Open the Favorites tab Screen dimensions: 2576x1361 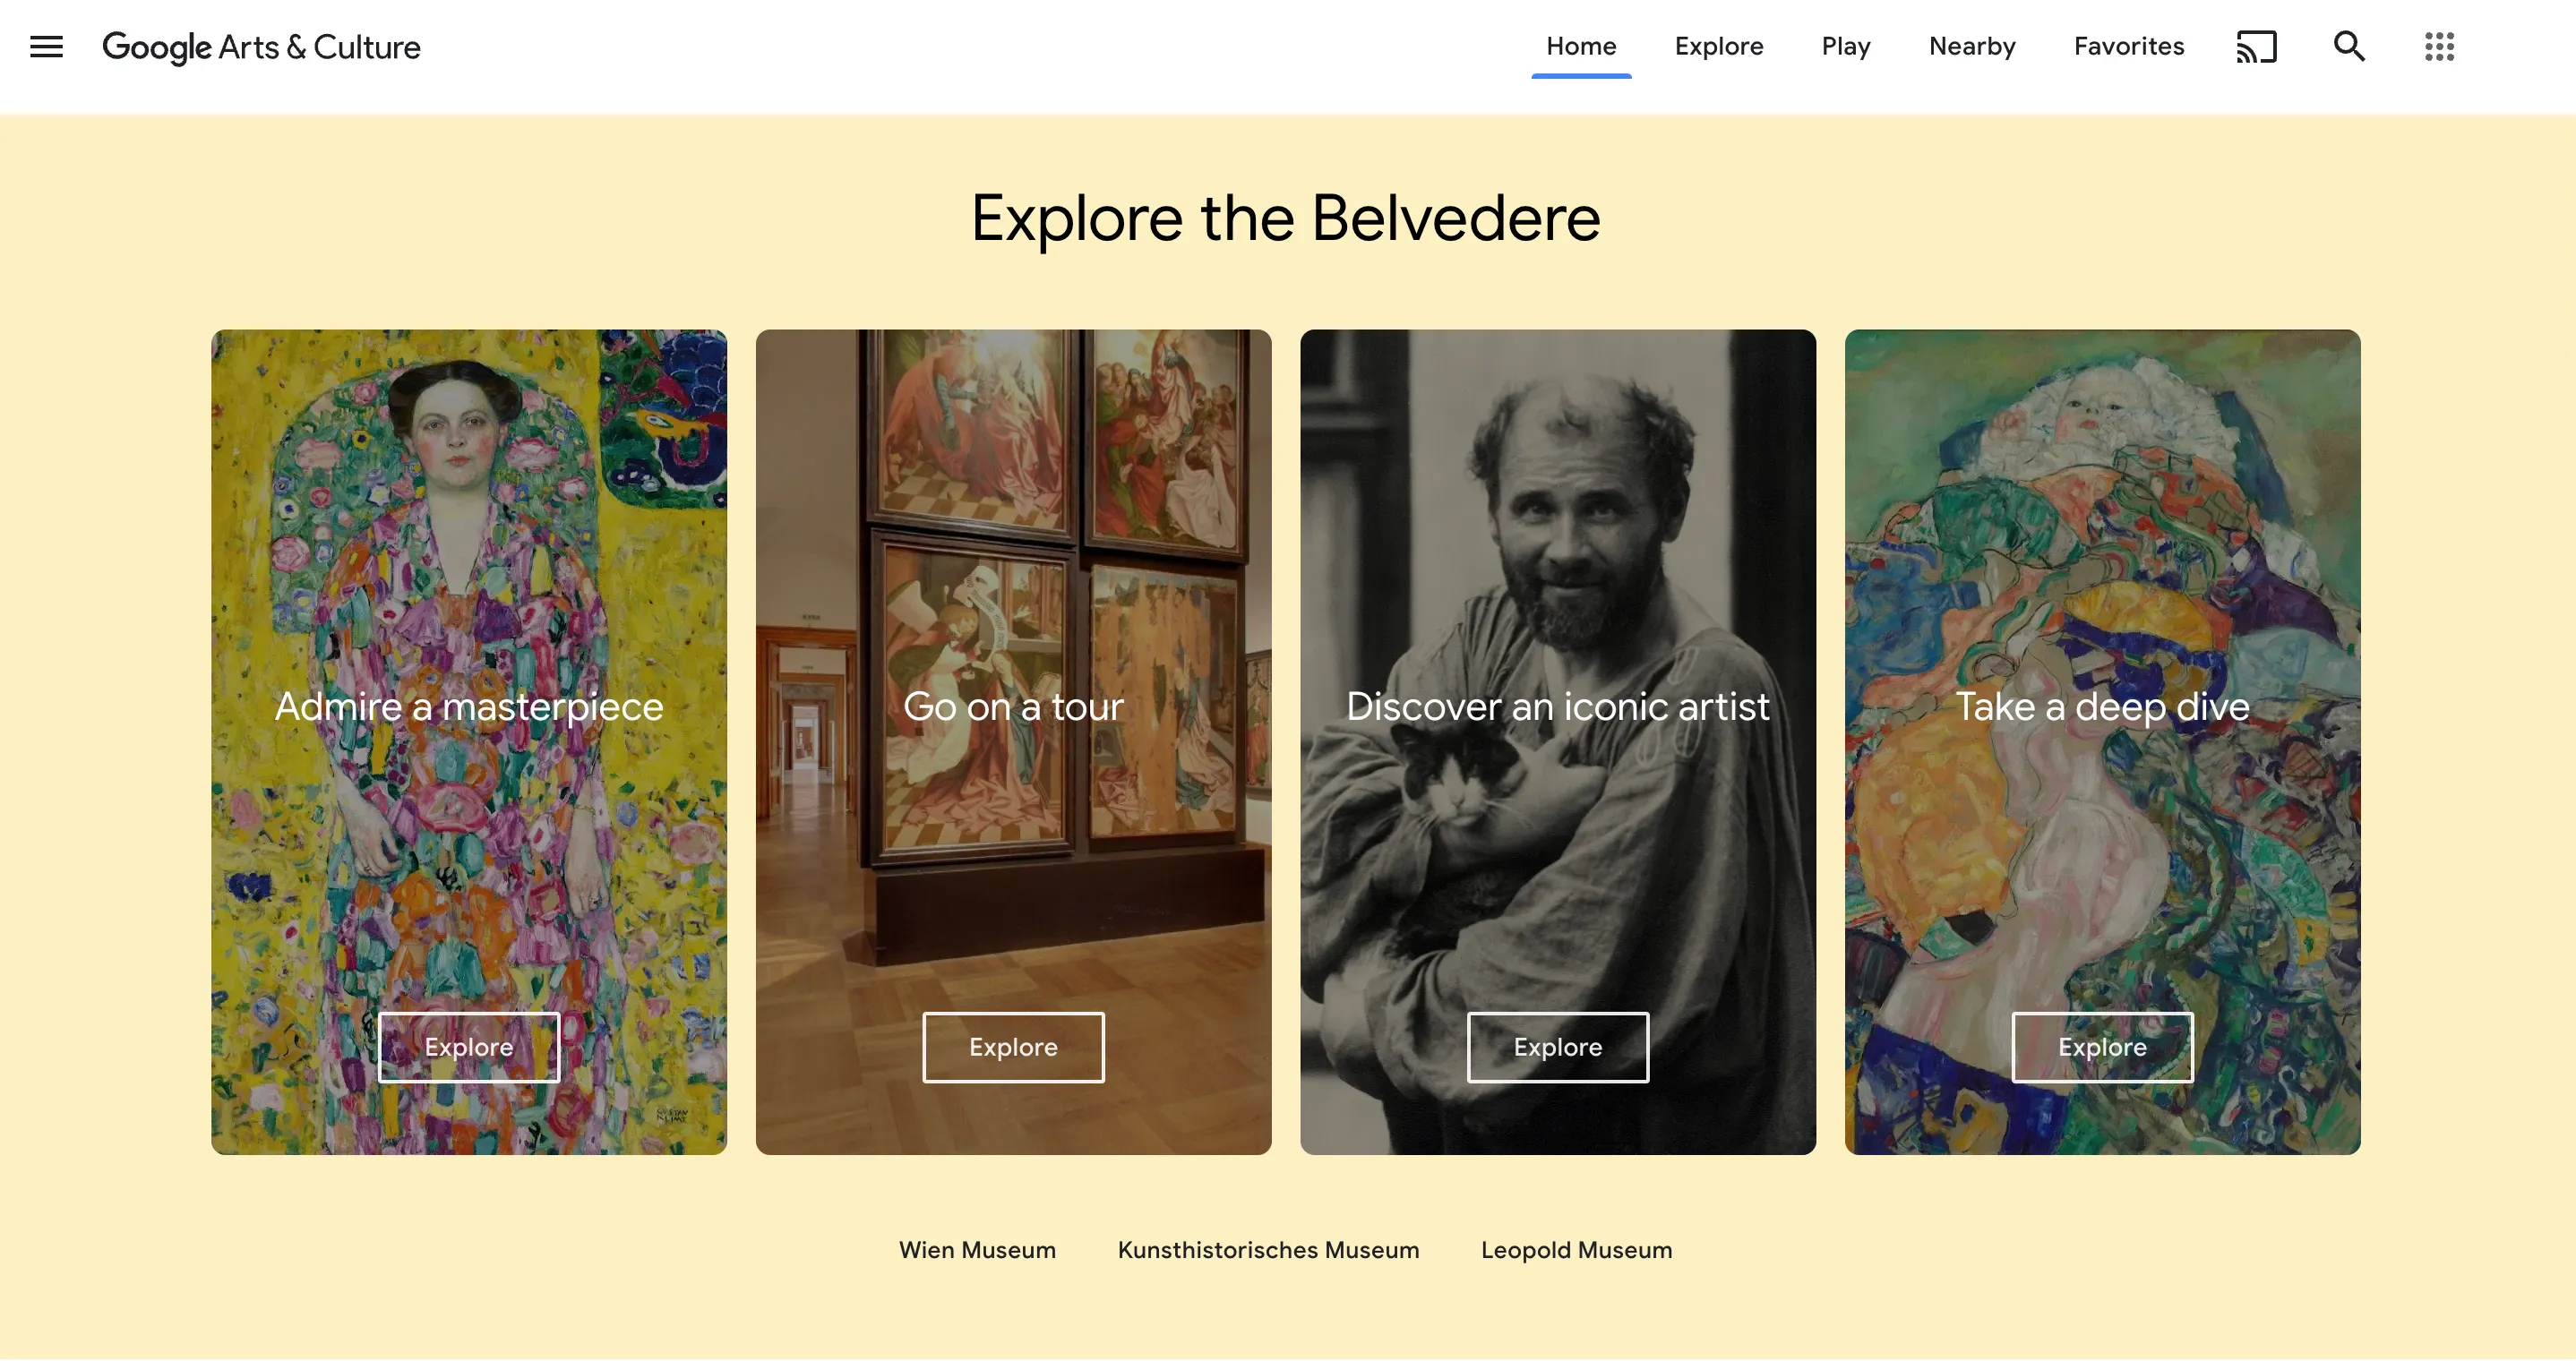(2129, 46)
